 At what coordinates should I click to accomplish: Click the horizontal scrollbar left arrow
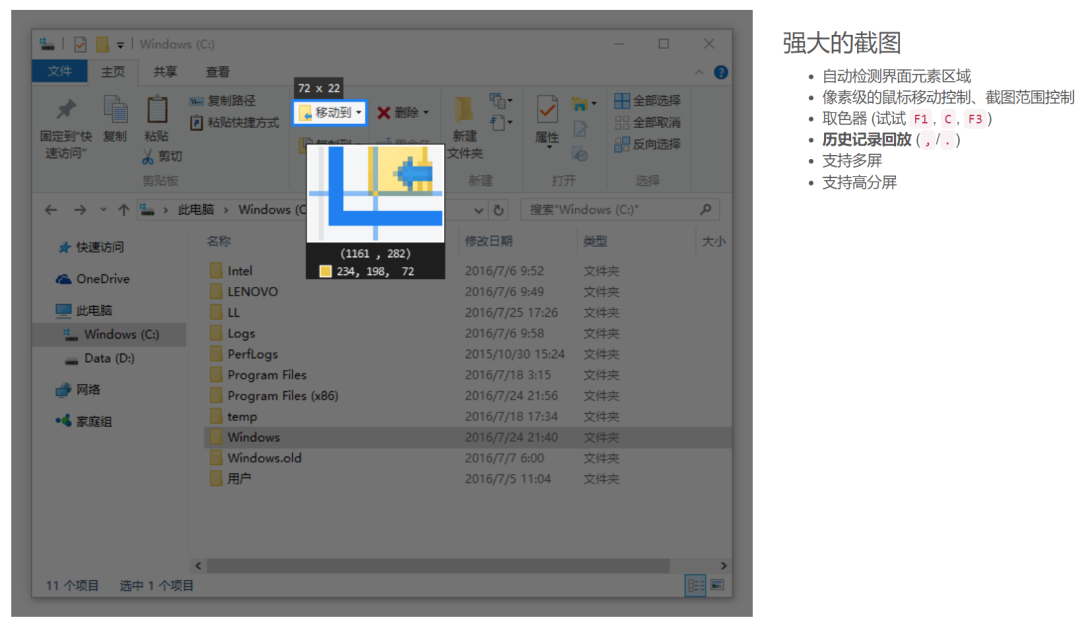[198, 566]
